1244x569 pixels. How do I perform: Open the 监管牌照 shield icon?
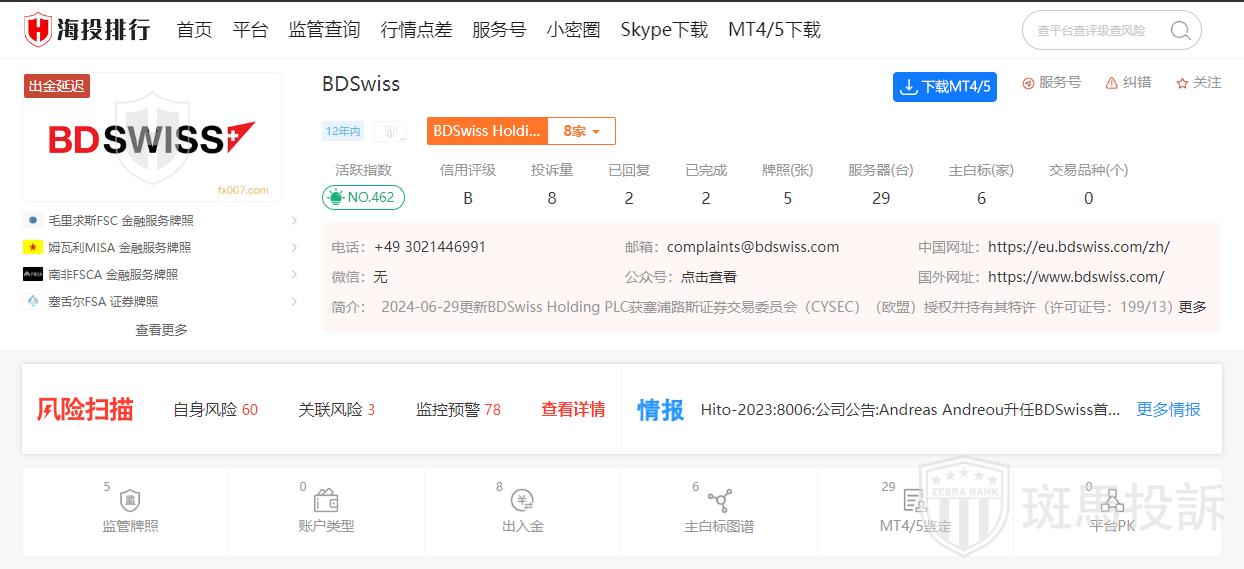point(130,501)
